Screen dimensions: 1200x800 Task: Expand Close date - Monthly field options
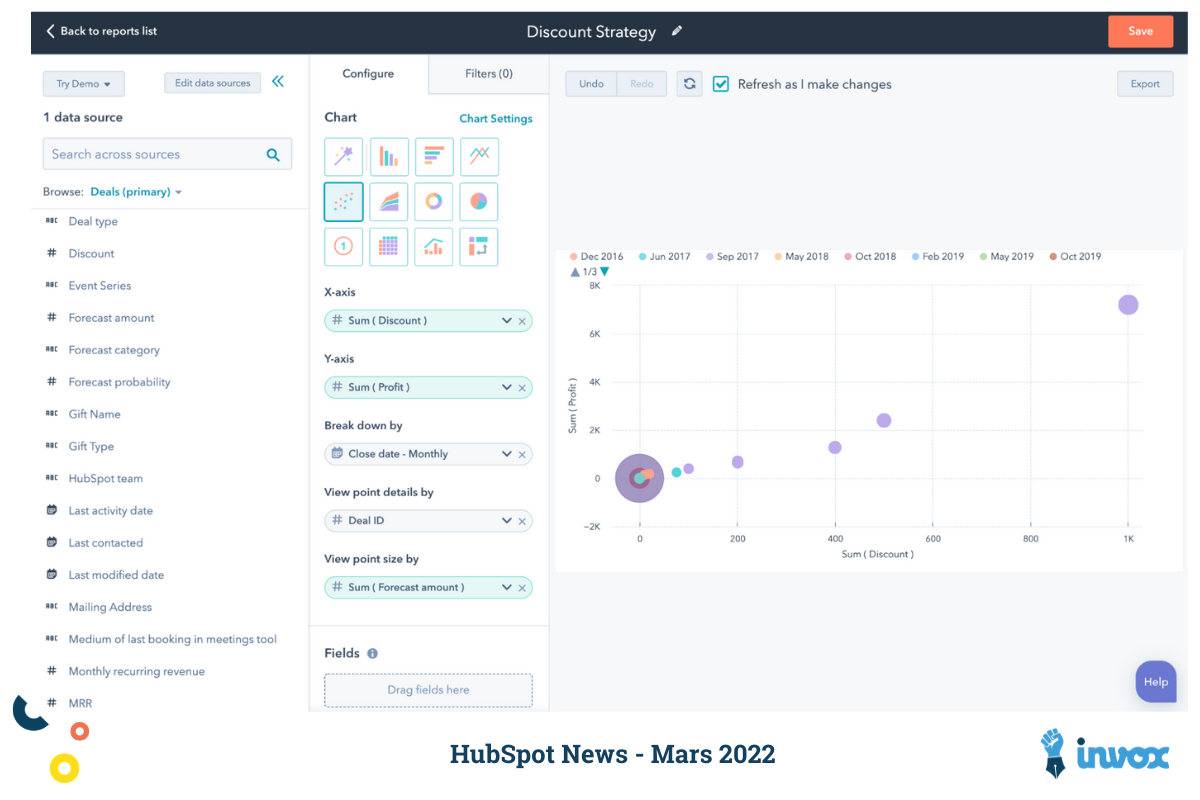(507, 454)
